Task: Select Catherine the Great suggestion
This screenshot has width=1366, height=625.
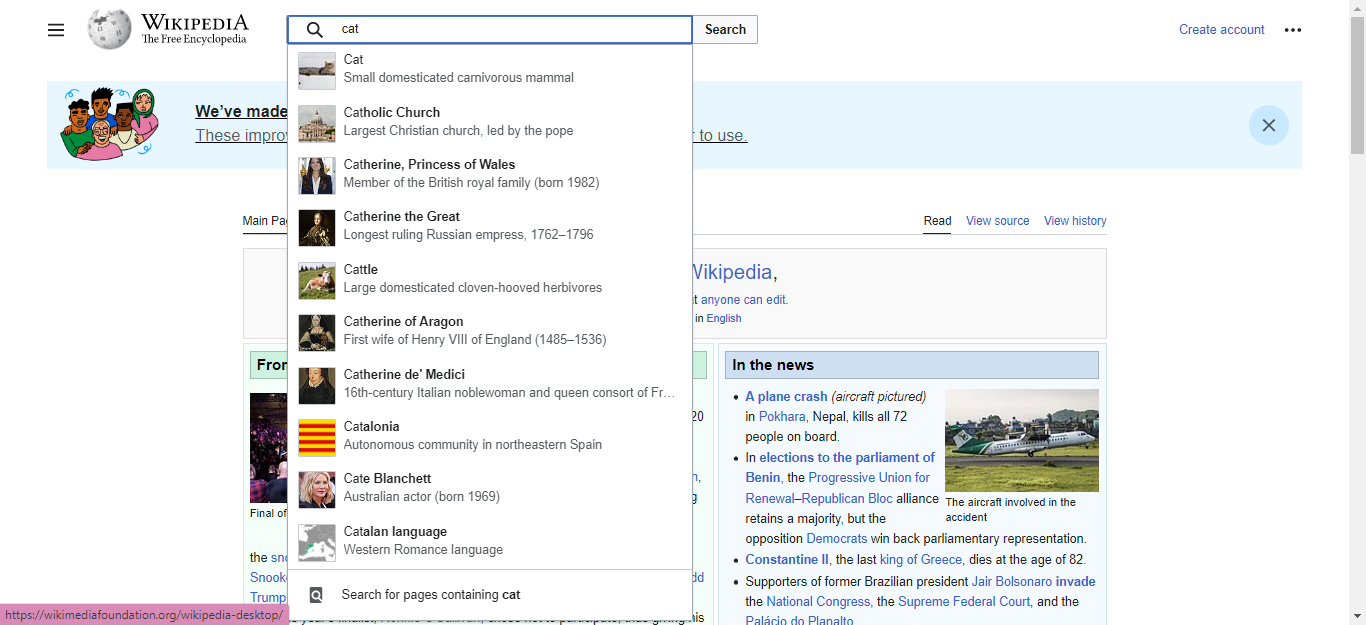Action: click(x=402, y=217)
